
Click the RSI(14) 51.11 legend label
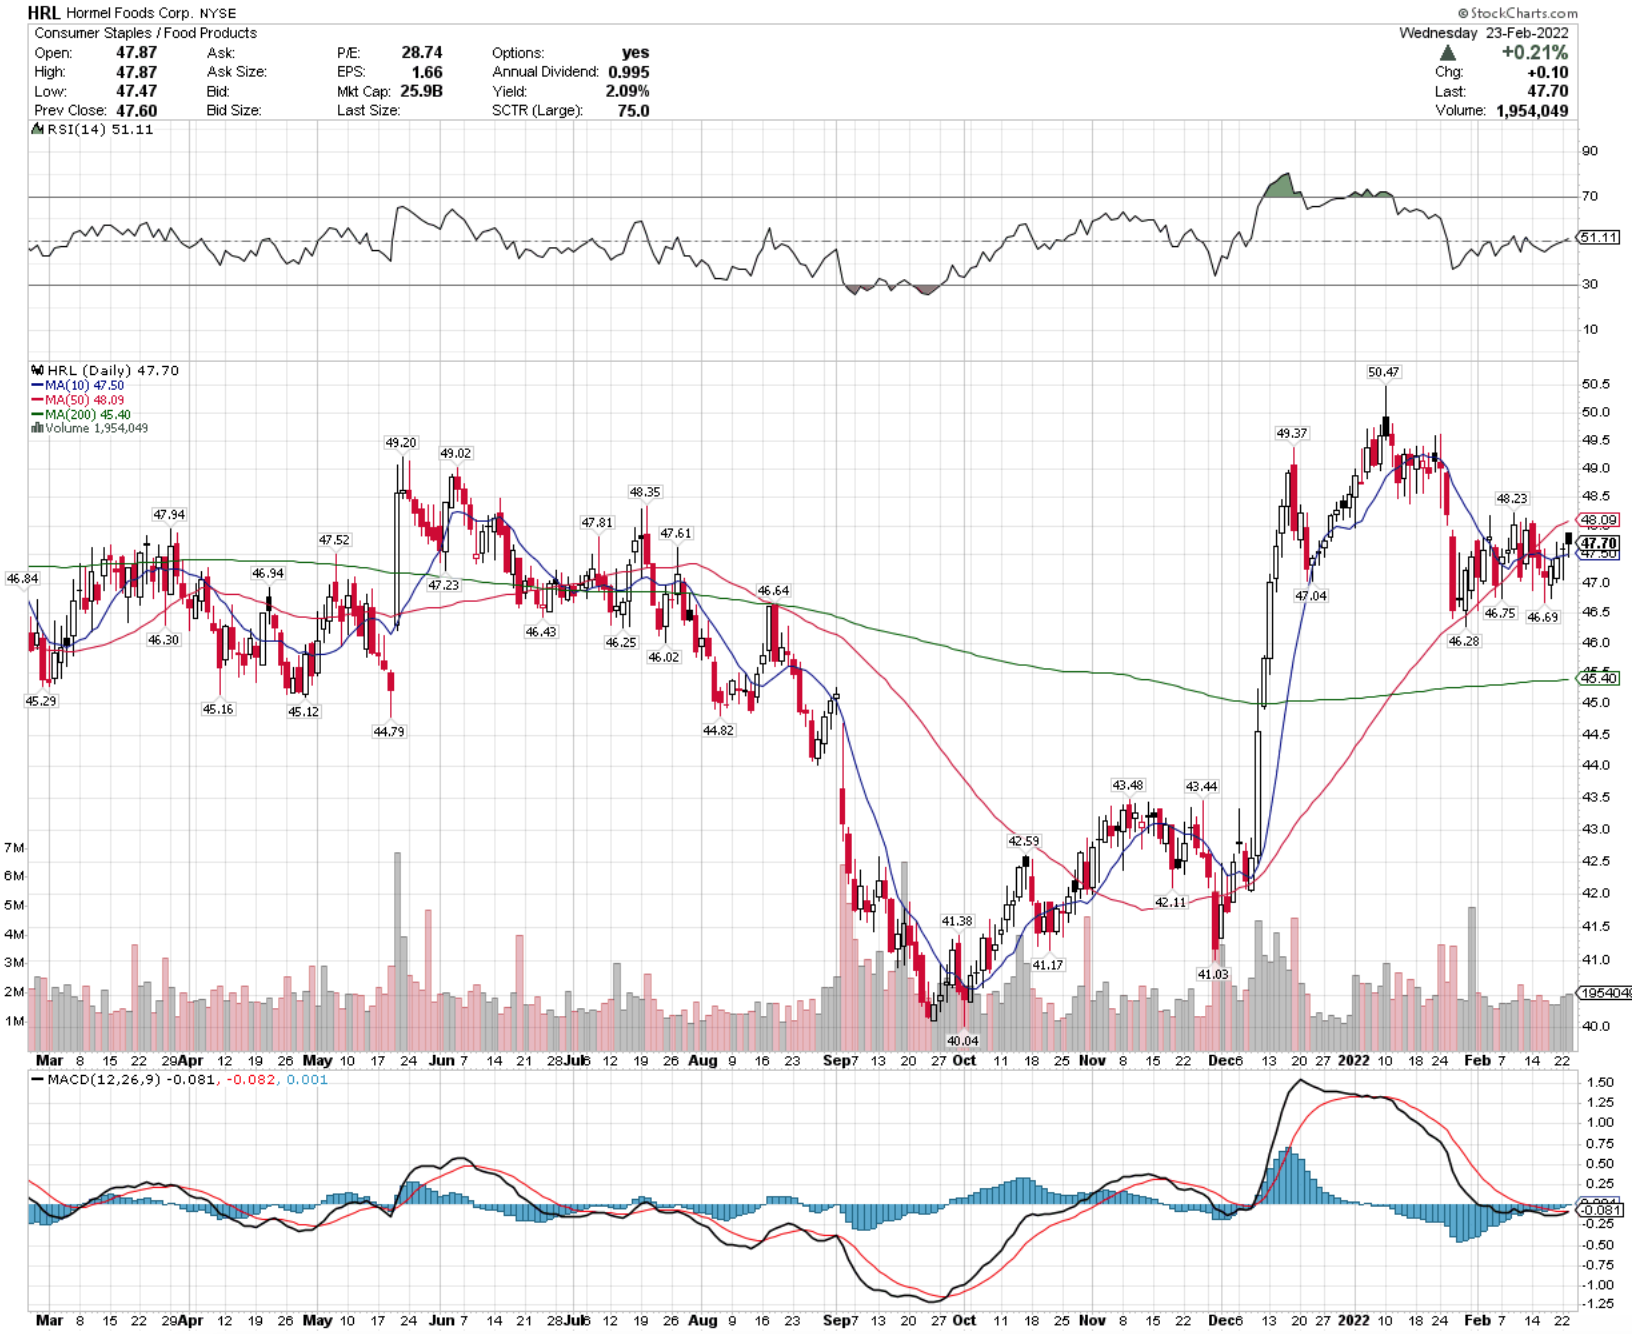[x=100, y=129]
